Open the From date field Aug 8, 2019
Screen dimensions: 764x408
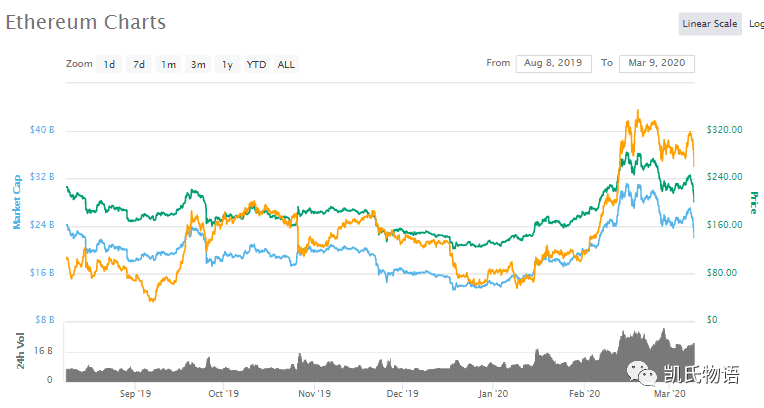(x=554, y=63)
